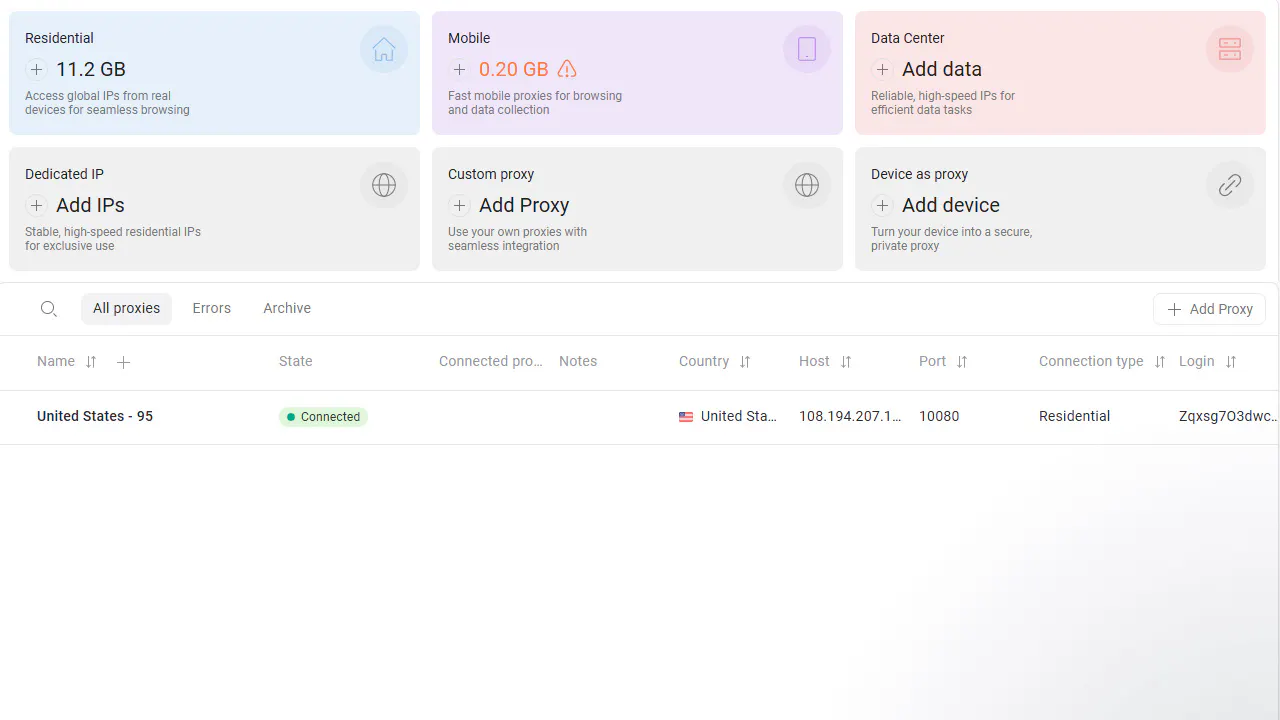Viewport: 1280px width, 720px height.
Task: Add Mobile data with the plus icon
Action: coord(459,69)
